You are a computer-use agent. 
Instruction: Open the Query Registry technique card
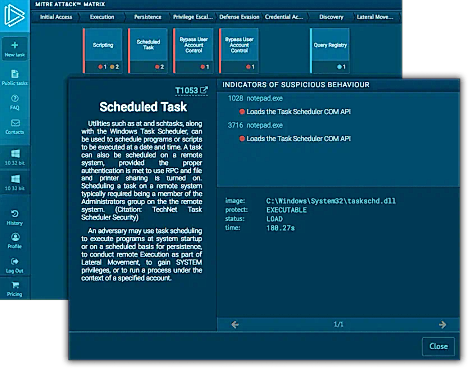pos(330,50)
